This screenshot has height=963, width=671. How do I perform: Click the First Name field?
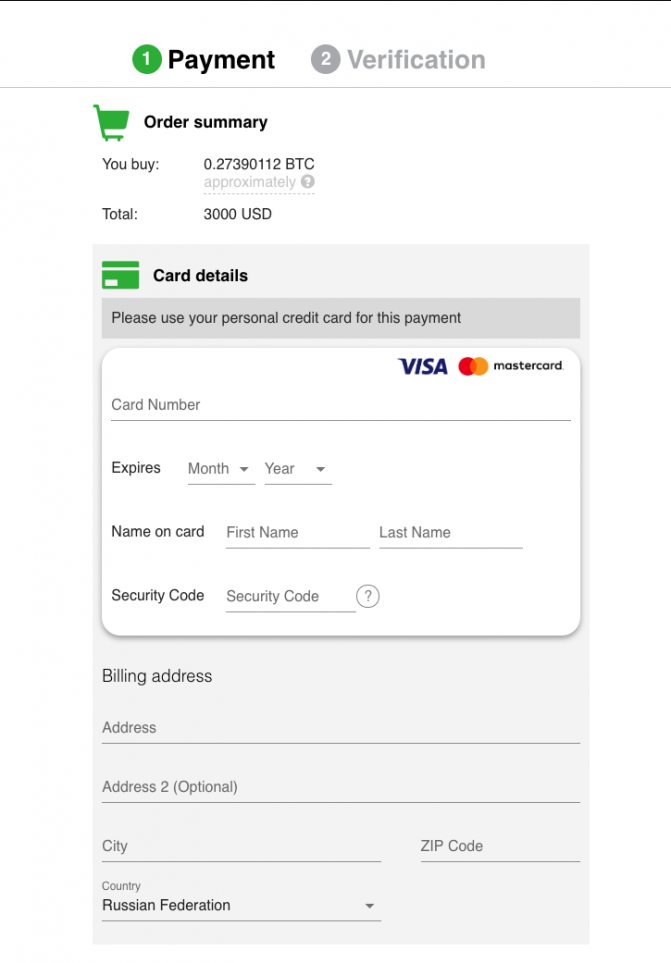click(x=297, y=533)
